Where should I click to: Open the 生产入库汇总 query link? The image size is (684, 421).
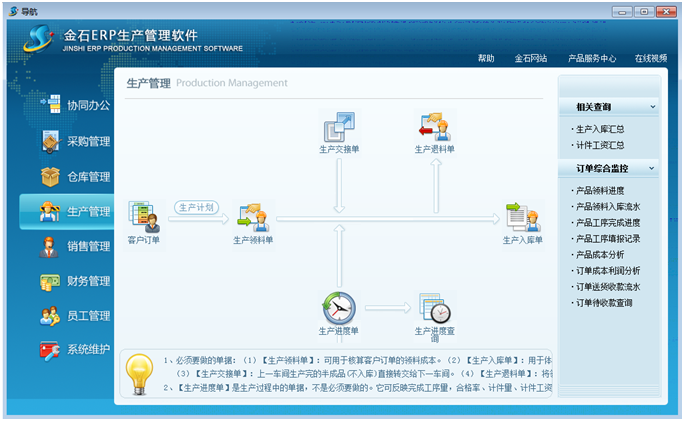600,129
